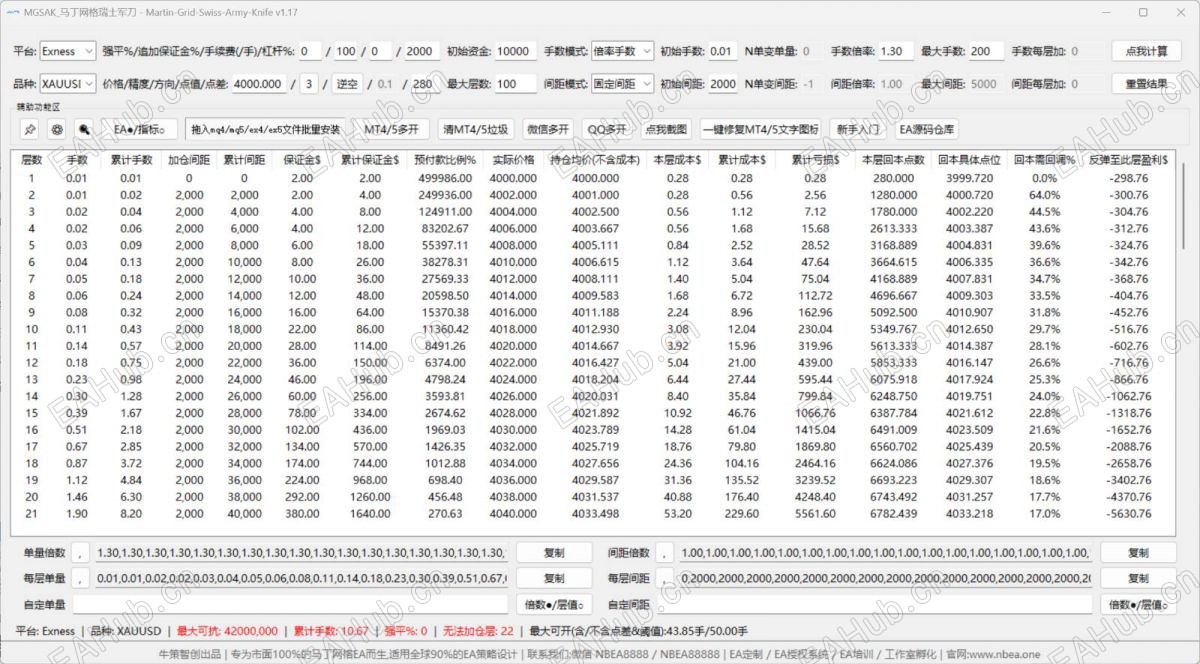Screen dimensions: 1200x664
Task: Click the 点我截图 screenshot button
Action: pos(666,130)
